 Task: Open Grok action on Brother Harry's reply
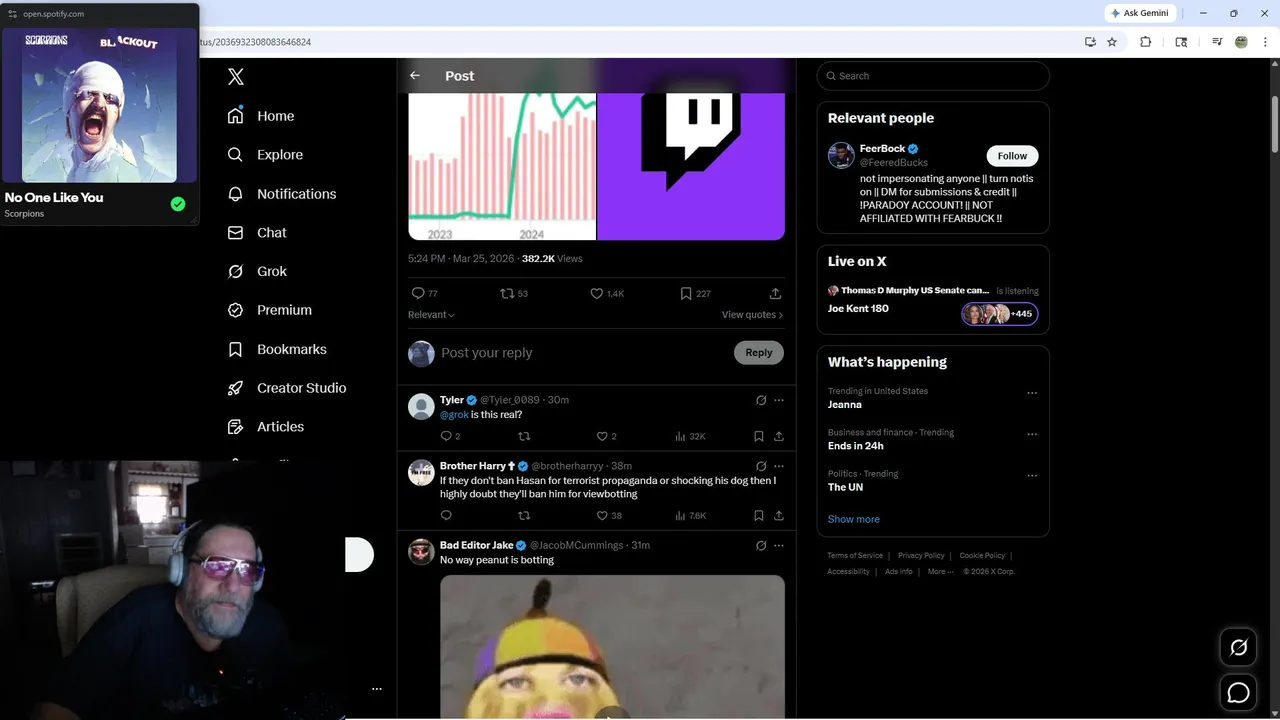(761, 466)
